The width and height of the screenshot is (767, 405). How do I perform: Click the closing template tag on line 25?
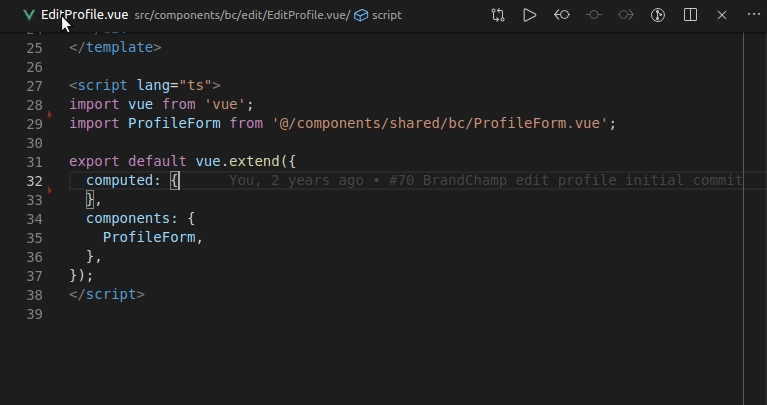(115, 47)
